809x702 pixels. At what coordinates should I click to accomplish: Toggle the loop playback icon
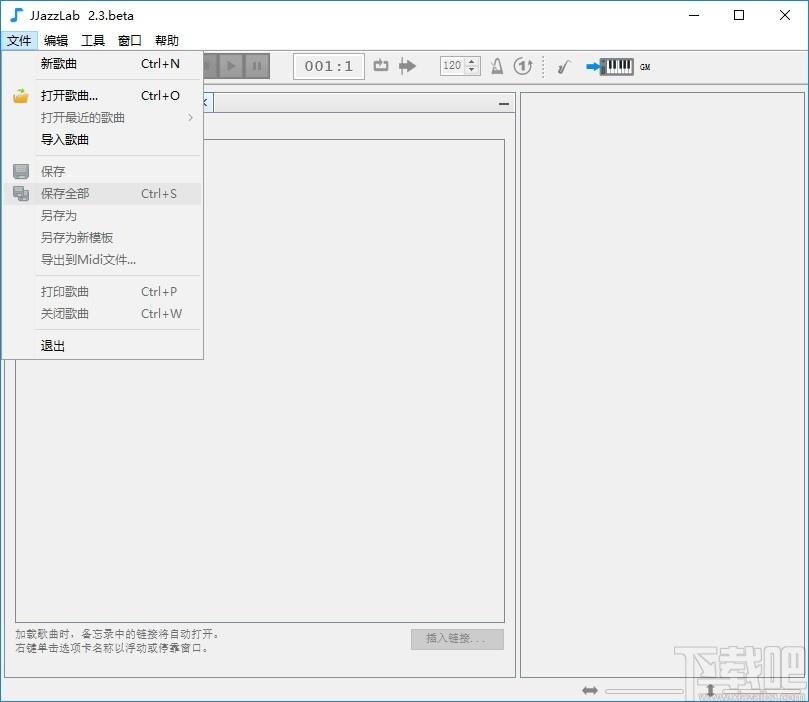tap(381, 66)
